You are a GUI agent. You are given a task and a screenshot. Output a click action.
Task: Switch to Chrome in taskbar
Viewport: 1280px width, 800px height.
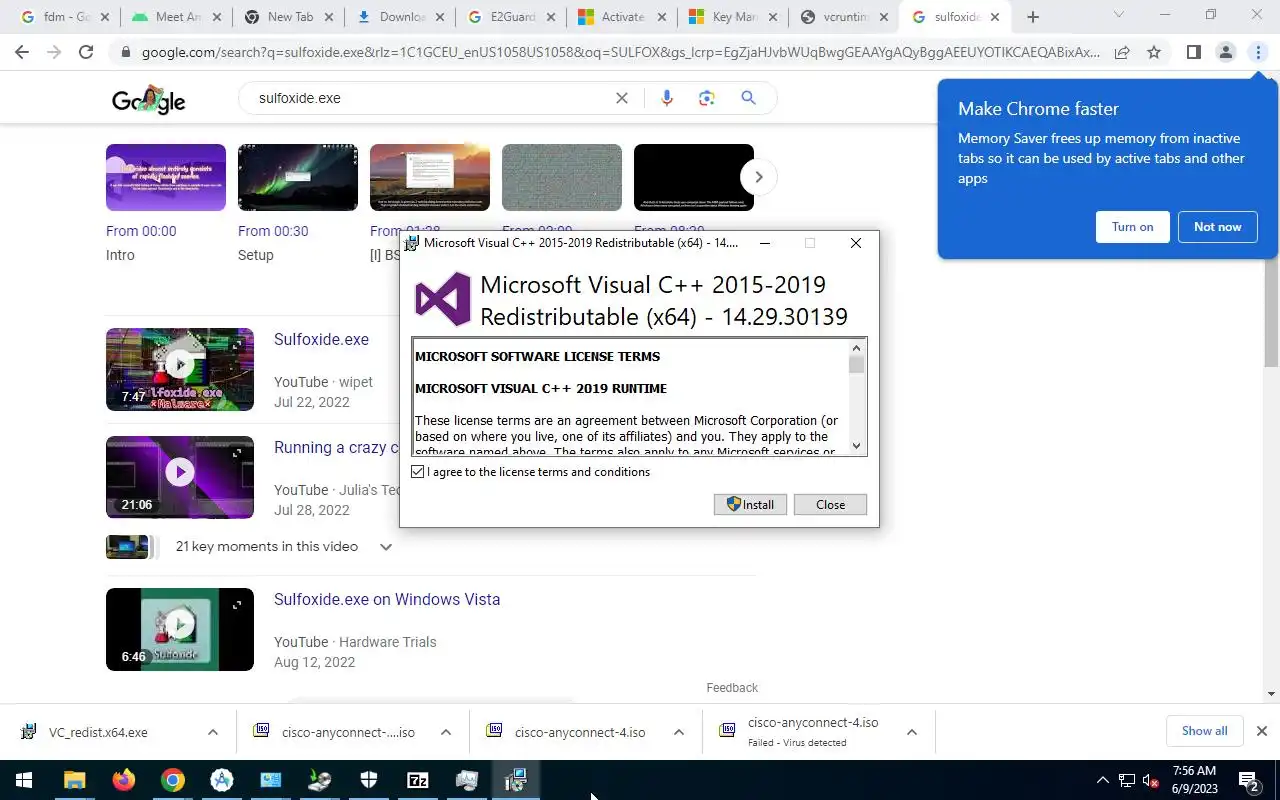tap(173, 780)
